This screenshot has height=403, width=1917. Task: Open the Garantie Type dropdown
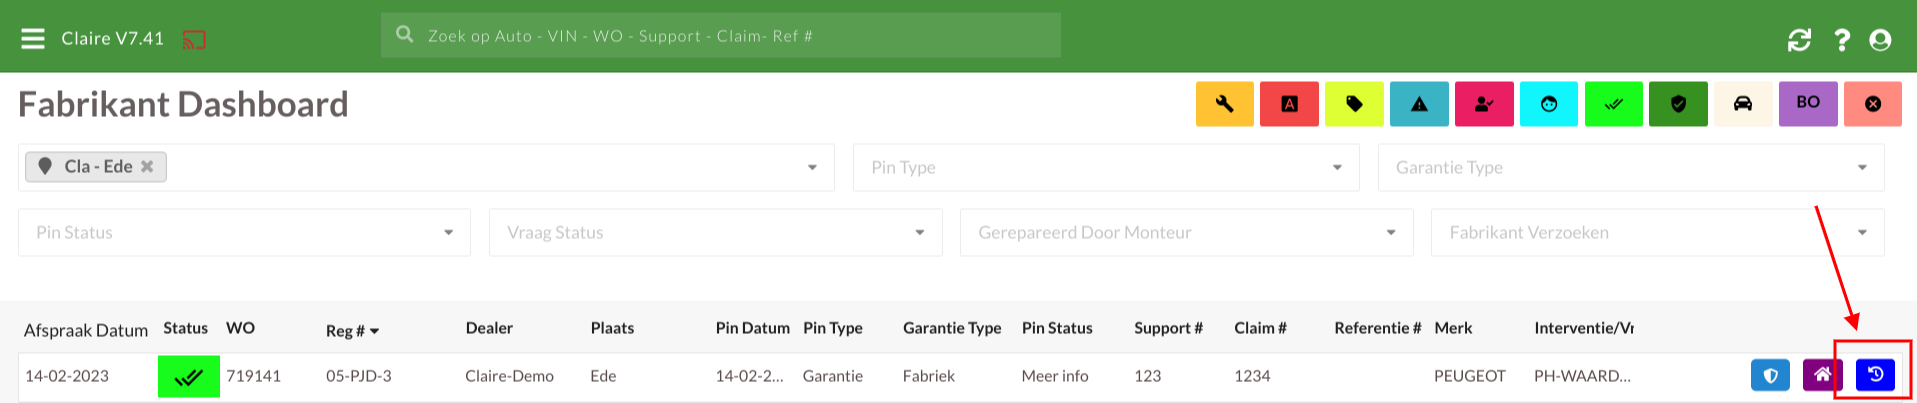tap(1631, 167)
